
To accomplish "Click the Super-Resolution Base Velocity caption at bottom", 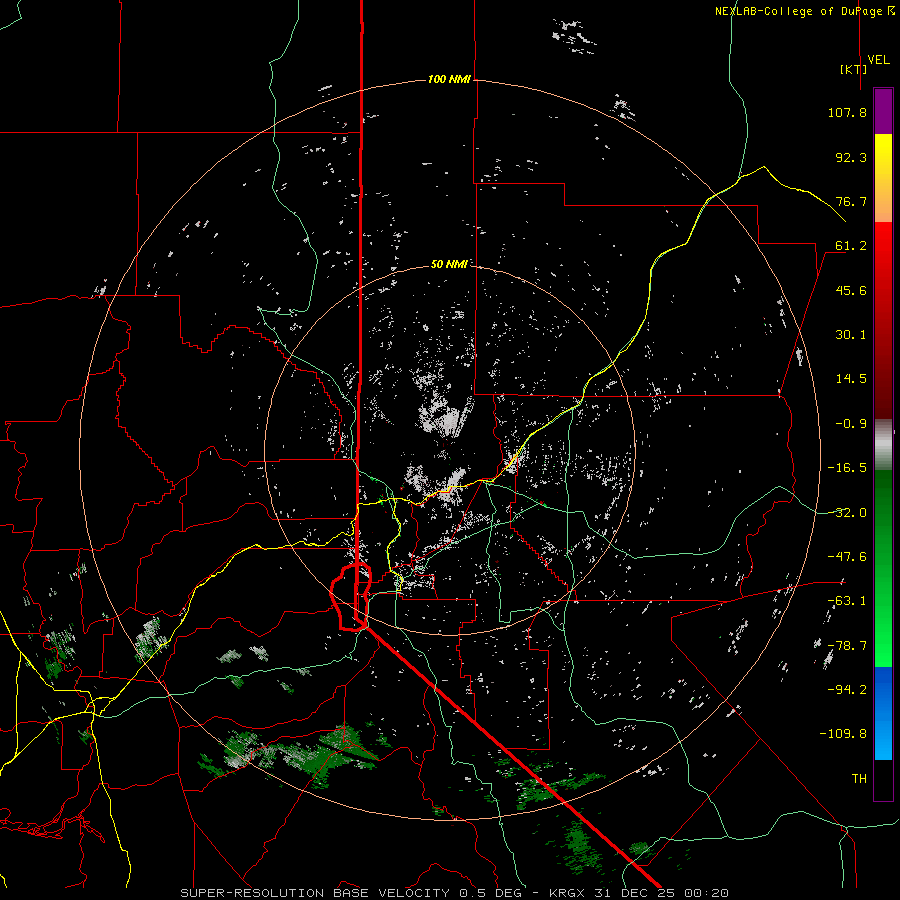I will click(x=454, y=893).
